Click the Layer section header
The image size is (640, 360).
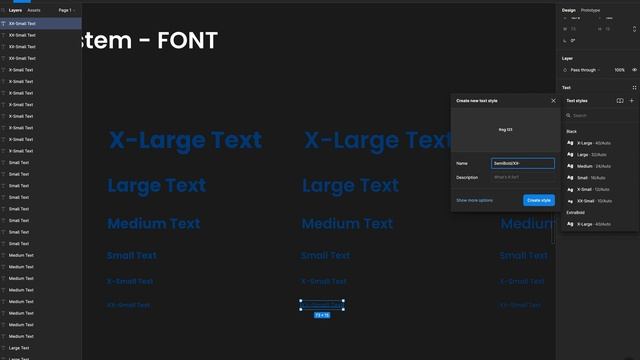[x=567, y=58]
